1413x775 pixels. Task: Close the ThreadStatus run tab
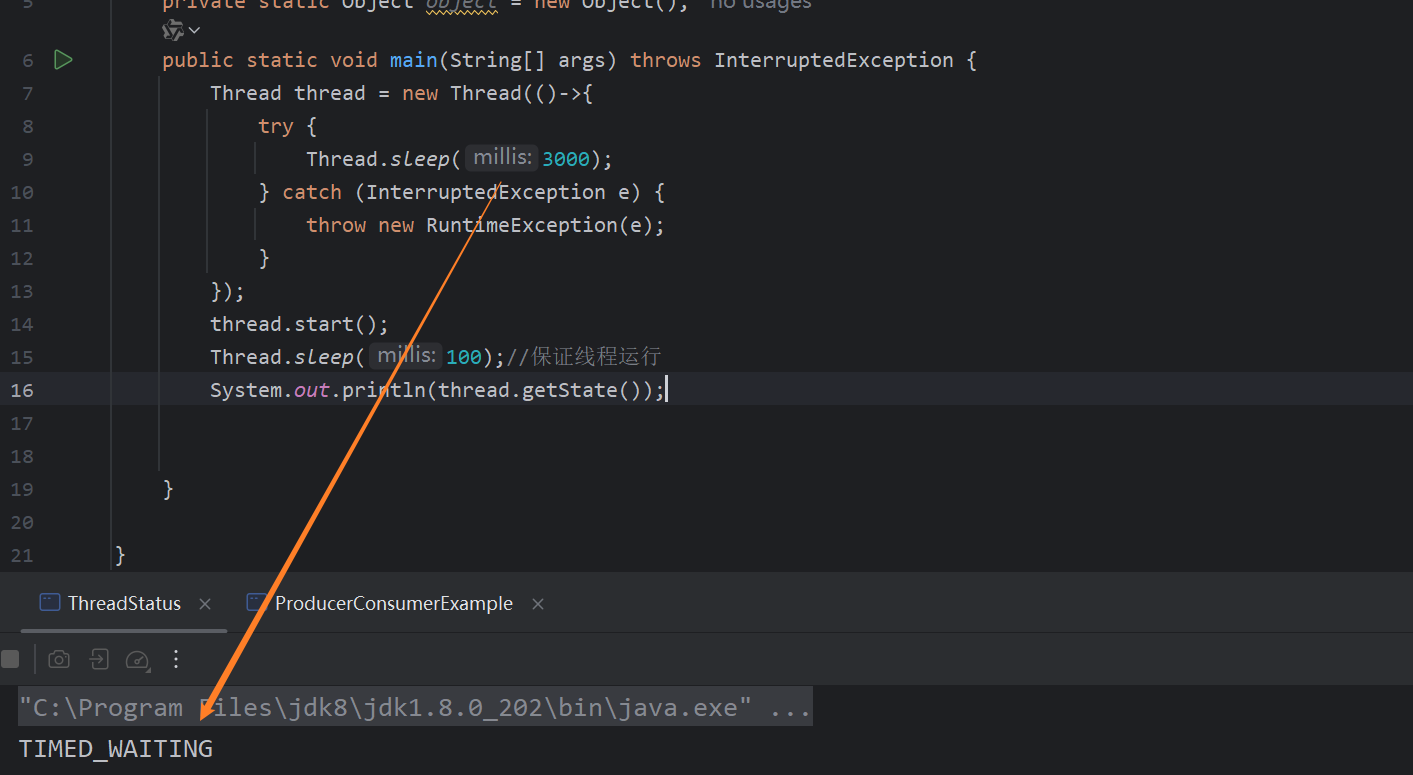point(205,604)
